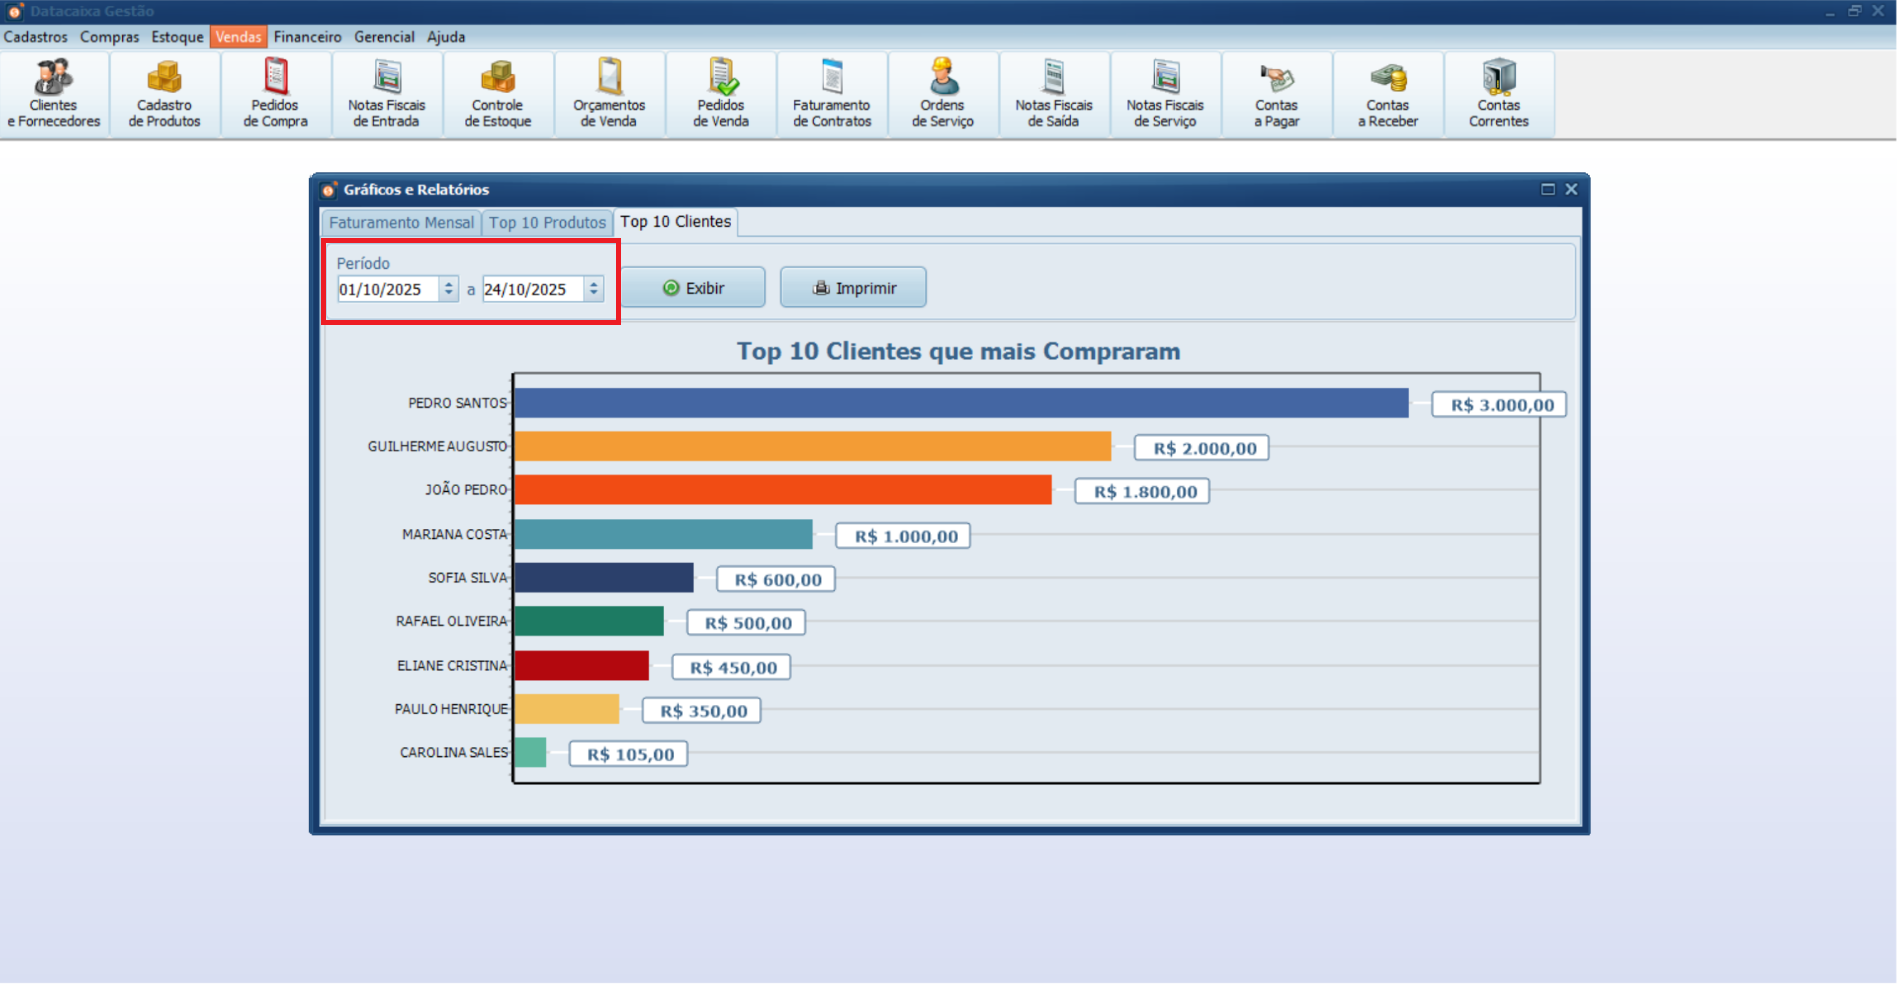Open the Vendas menu
The height and width of the screenshot is (984, 1897).
[238, 37]
